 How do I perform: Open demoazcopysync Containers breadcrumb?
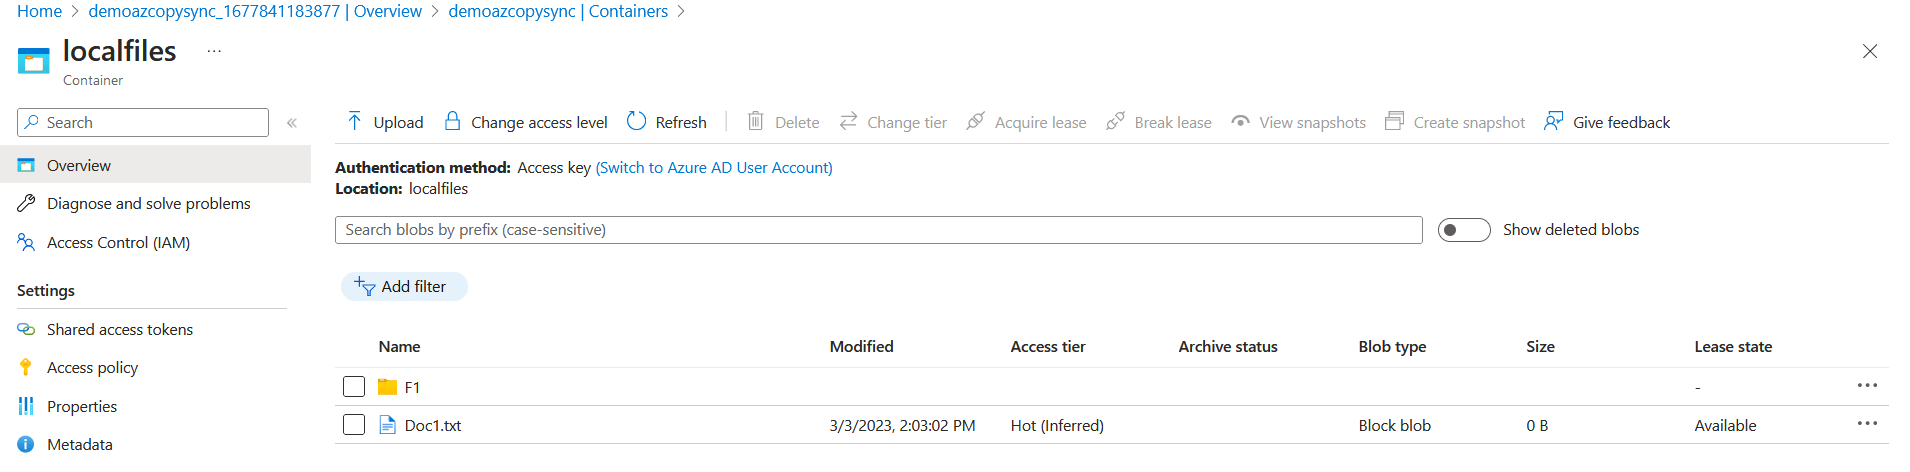(x=558, y=11)
